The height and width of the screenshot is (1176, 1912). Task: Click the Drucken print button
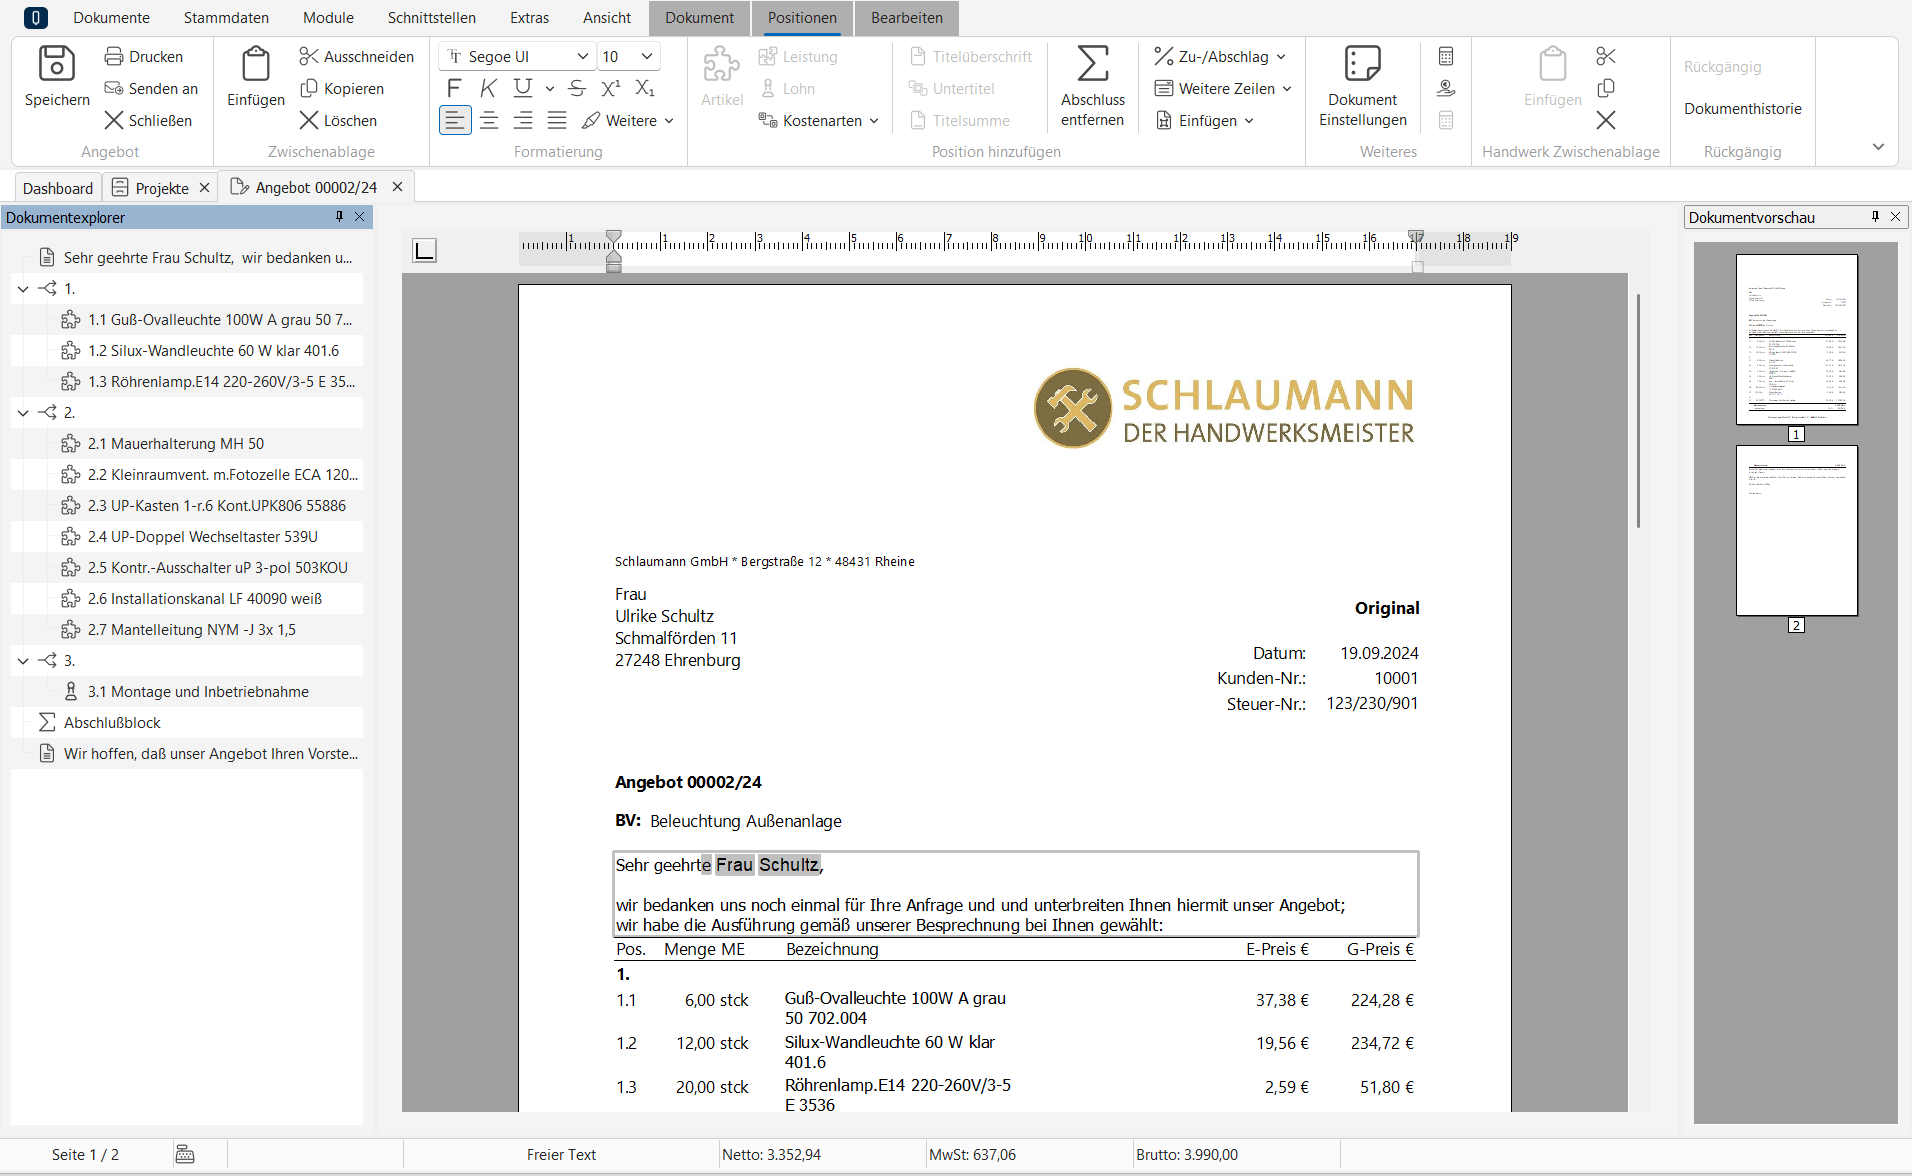(x=144, y=57)
